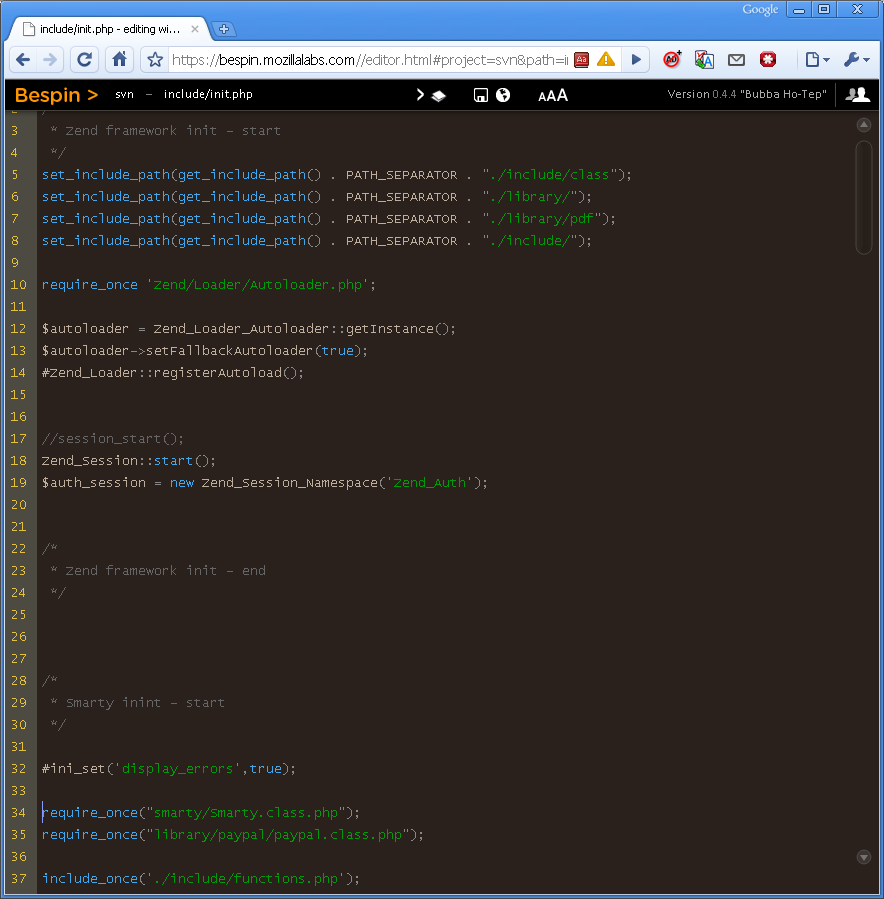The height and width of the screenshot is (899, 884).
Task: Open the red ad-blocker extension icon
Action: (672, 59)
